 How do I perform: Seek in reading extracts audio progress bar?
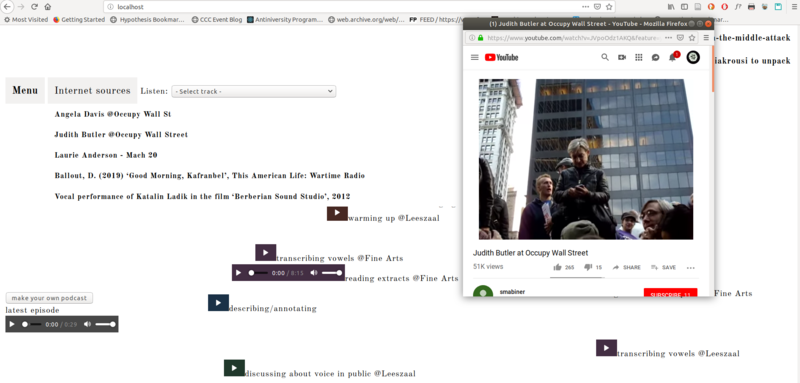point(258,273)
